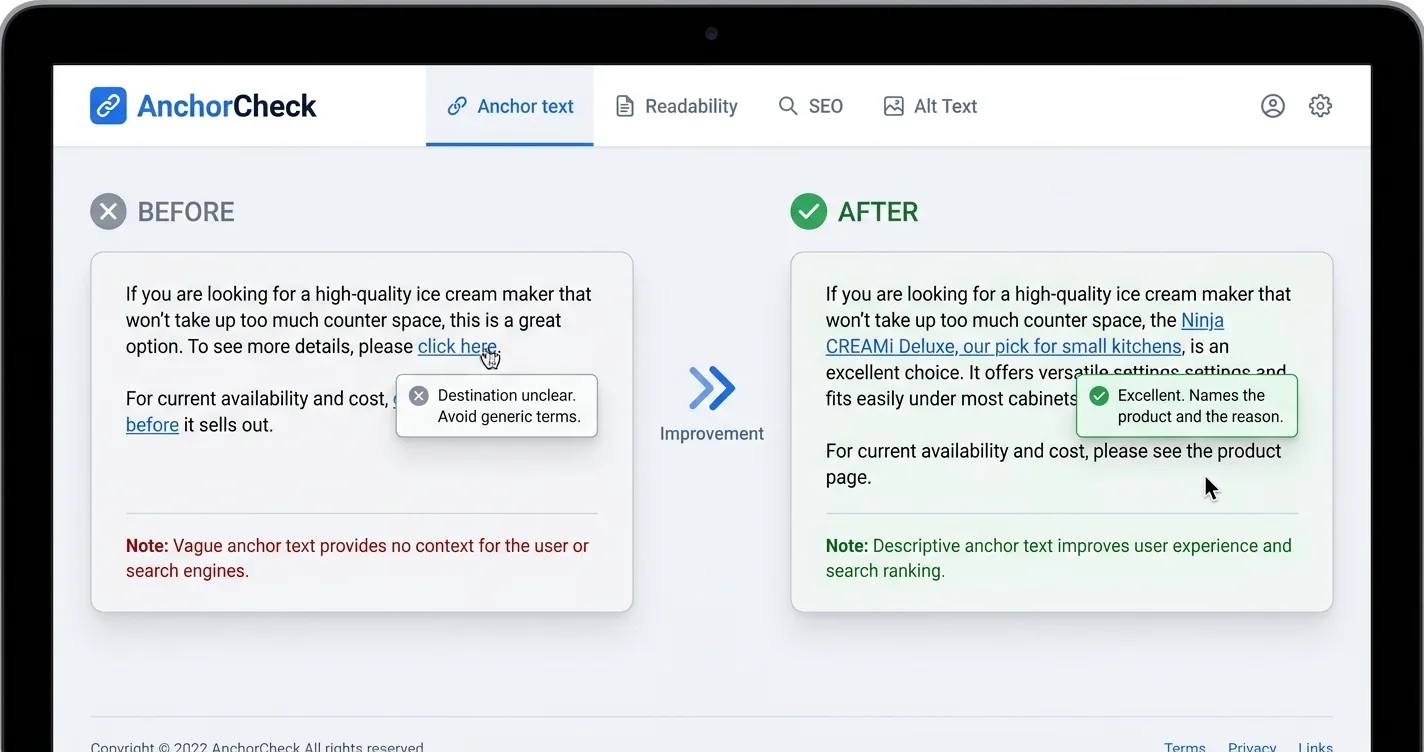Click the 'Destination unclear' tooltip text

tap(509, 406)
